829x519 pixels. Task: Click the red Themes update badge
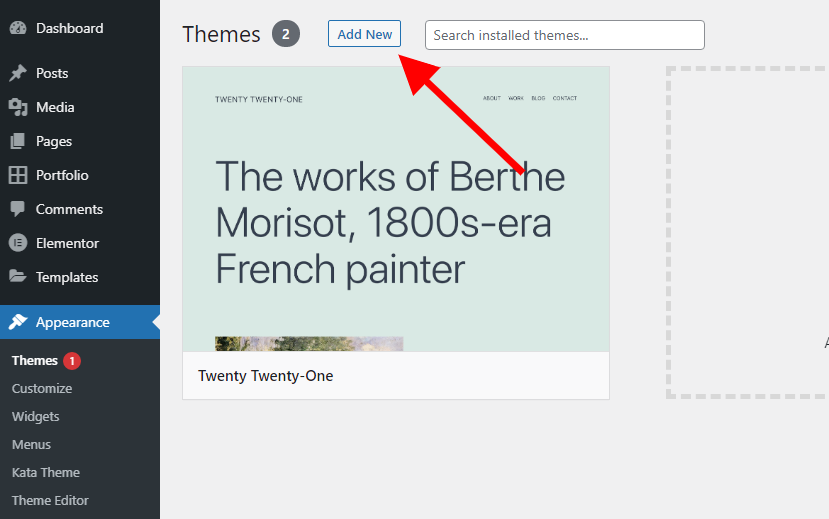coord(72,361)
